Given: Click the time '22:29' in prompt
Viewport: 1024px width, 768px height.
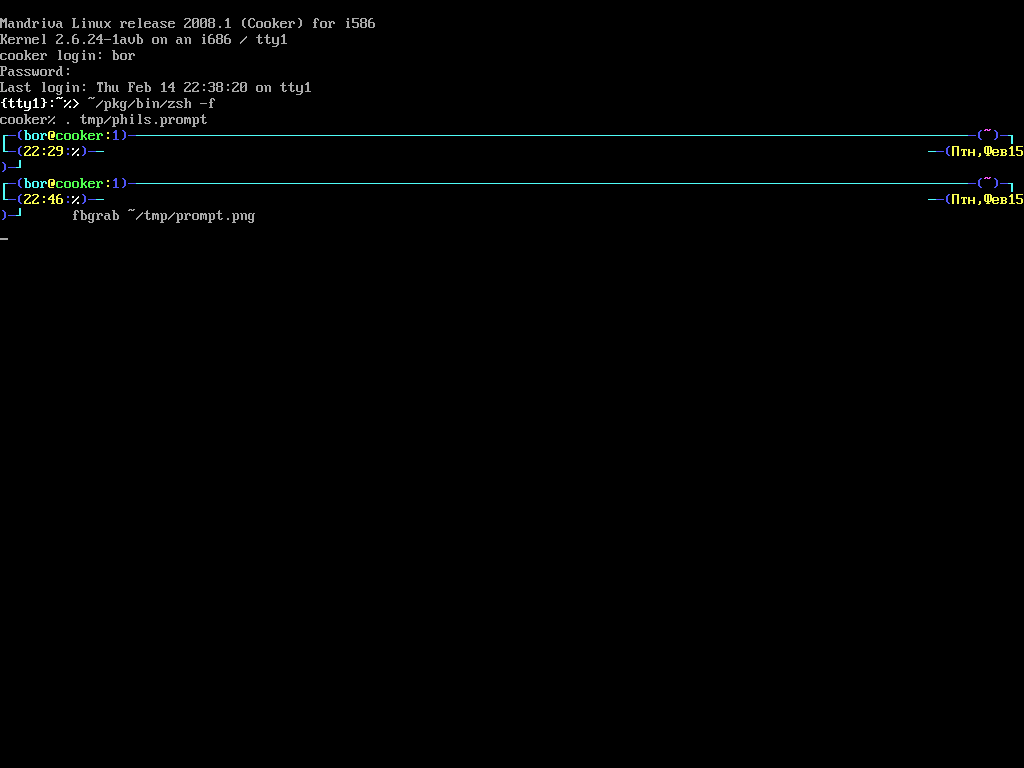Looking at the screenshot, I should pos(43,152).
